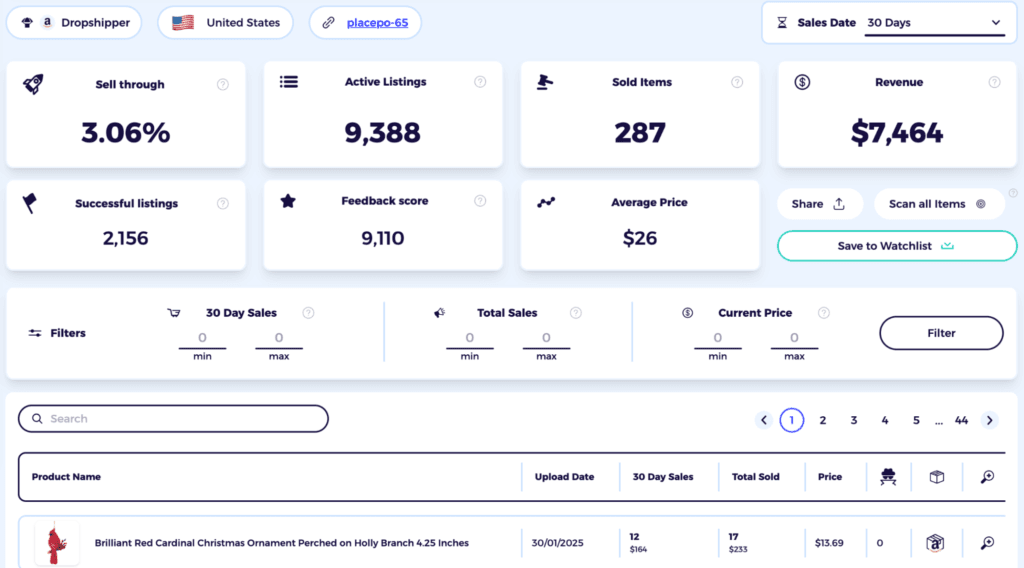
Task: Click the box icon column header
Action: (936, 477)
